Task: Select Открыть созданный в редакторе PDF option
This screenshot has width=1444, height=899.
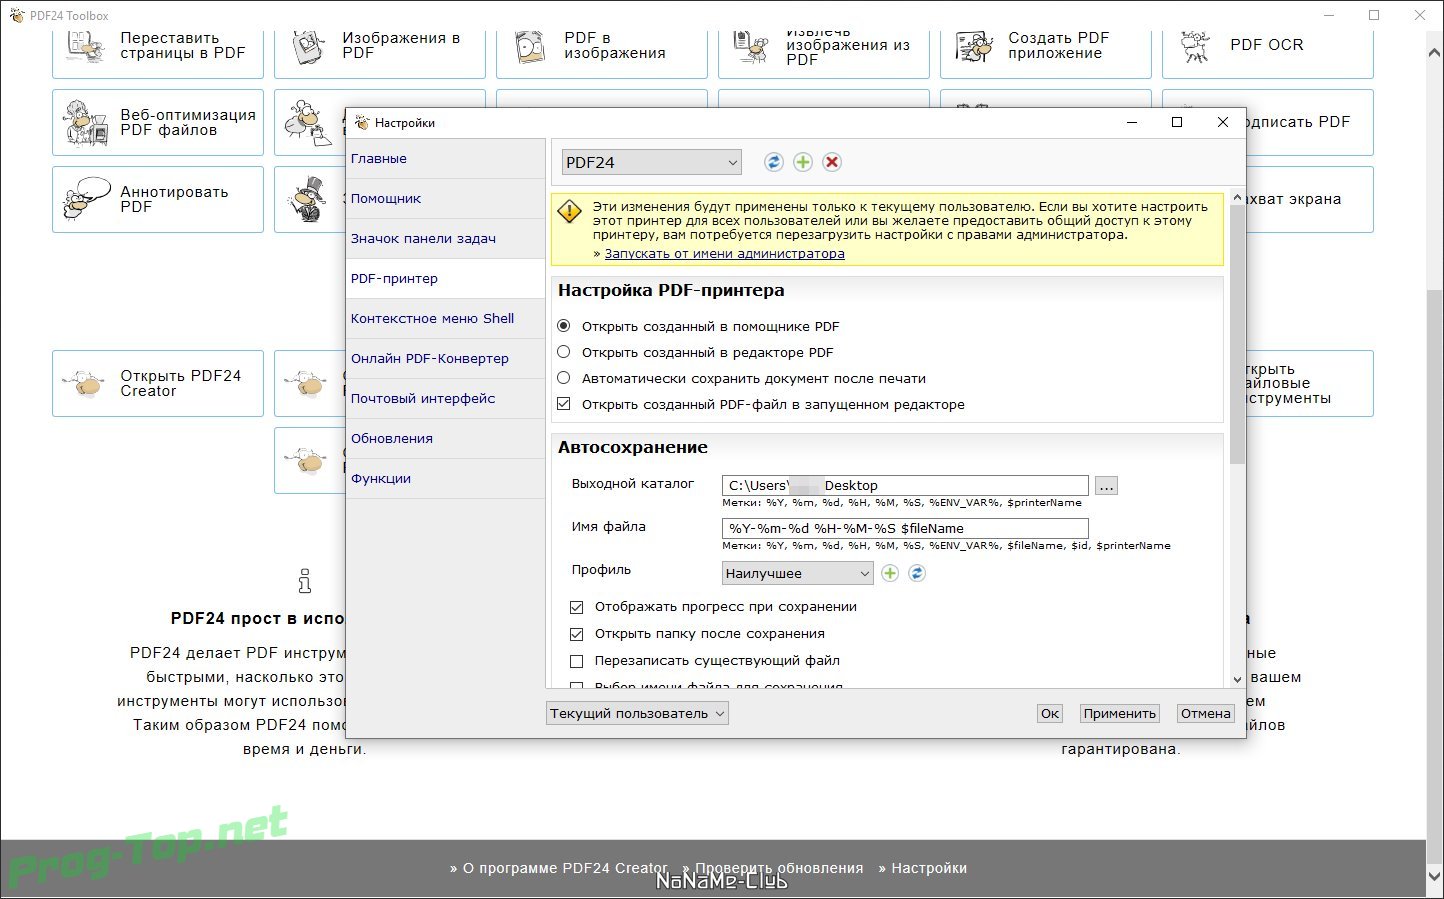Action: (564, 352)
